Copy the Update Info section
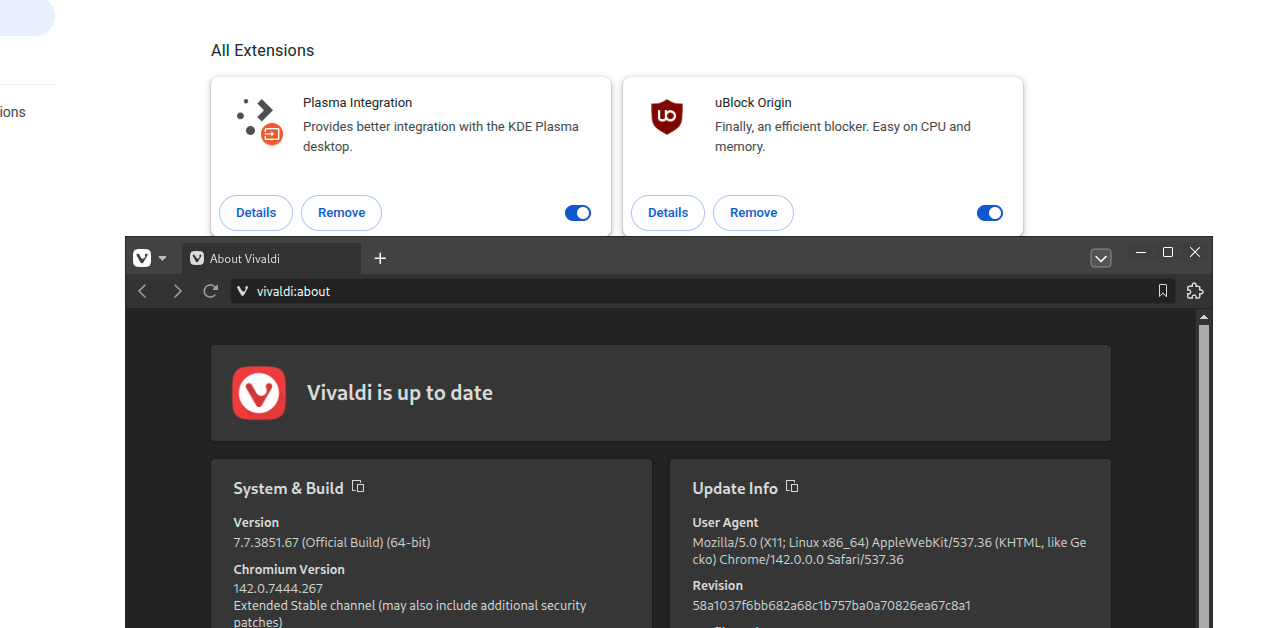Image resolution: width=1275 pixels, height=628 pixels. (x=792, y=487)
